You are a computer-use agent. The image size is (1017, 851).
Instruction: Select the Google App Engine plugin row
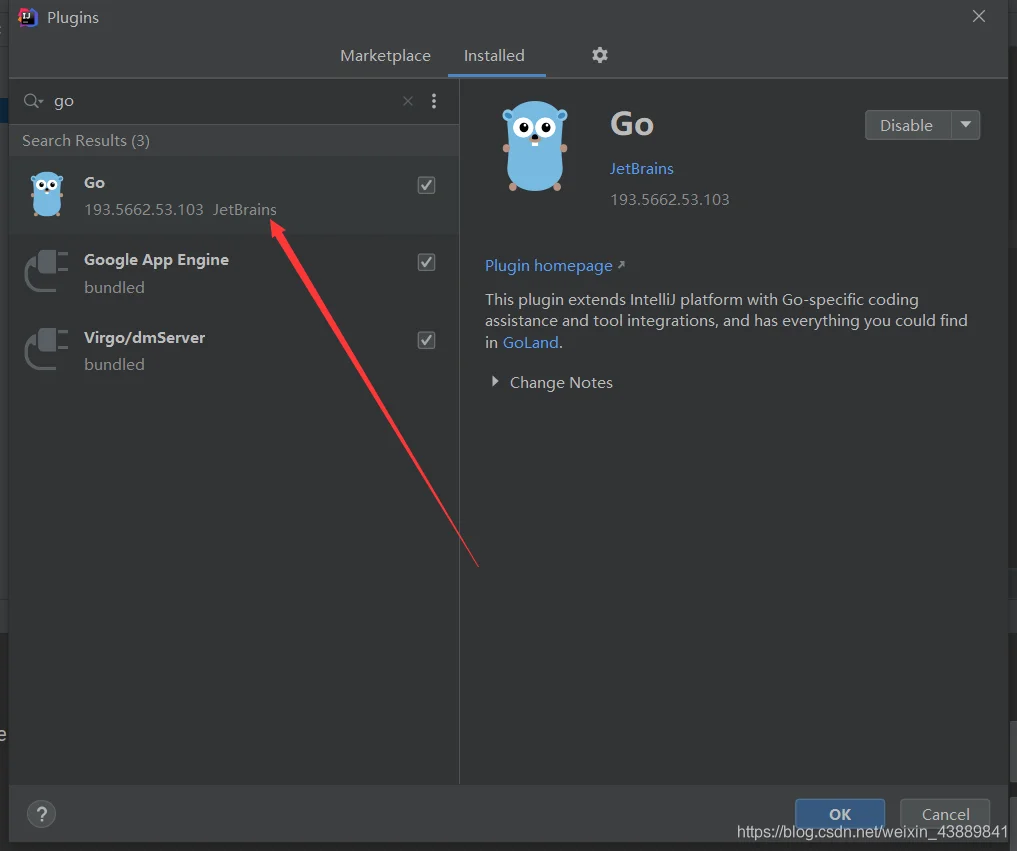(x=234, y=272)
